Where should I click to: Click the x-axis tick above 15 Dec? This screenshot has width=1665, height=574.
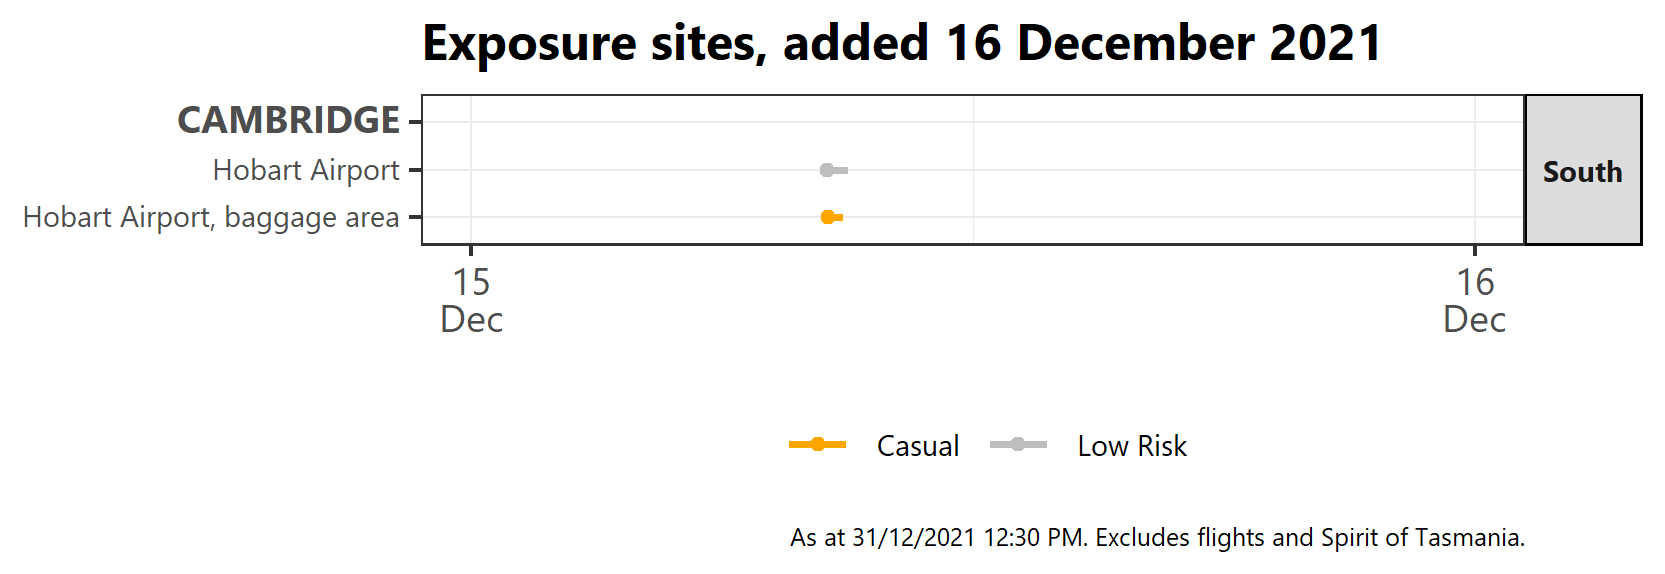click(x=471, y=250)
